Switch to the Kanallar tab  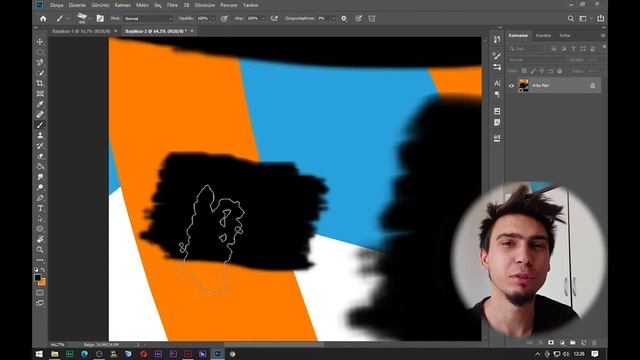pyautogui.click(x=543, y=36)
